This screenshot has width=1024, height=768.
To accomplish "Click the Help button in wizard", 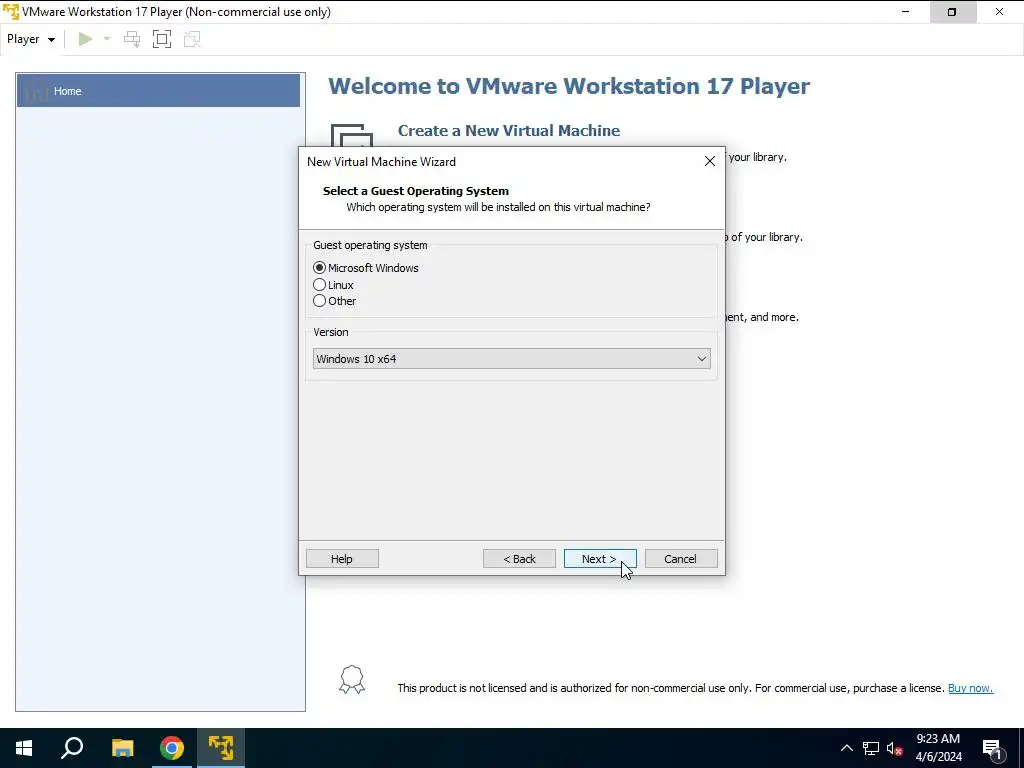I will coord(342,559).
